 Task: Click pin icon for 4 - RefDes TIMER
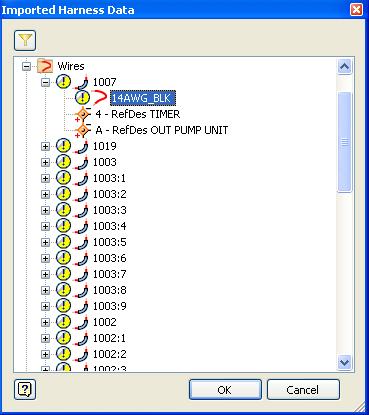click(83, 114)
